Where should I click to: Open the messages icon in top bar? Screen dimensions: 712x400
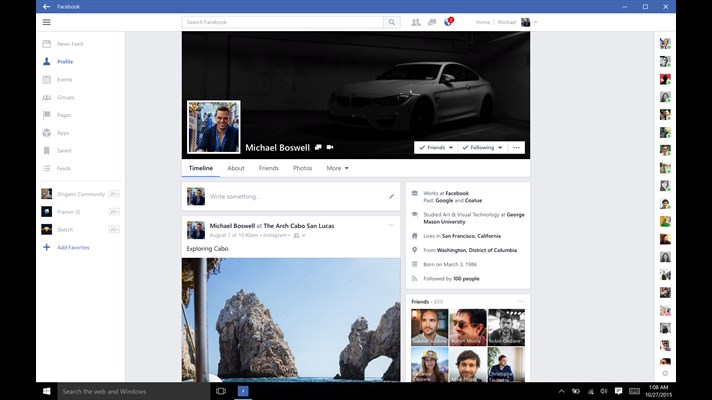(x=432, y=22)
